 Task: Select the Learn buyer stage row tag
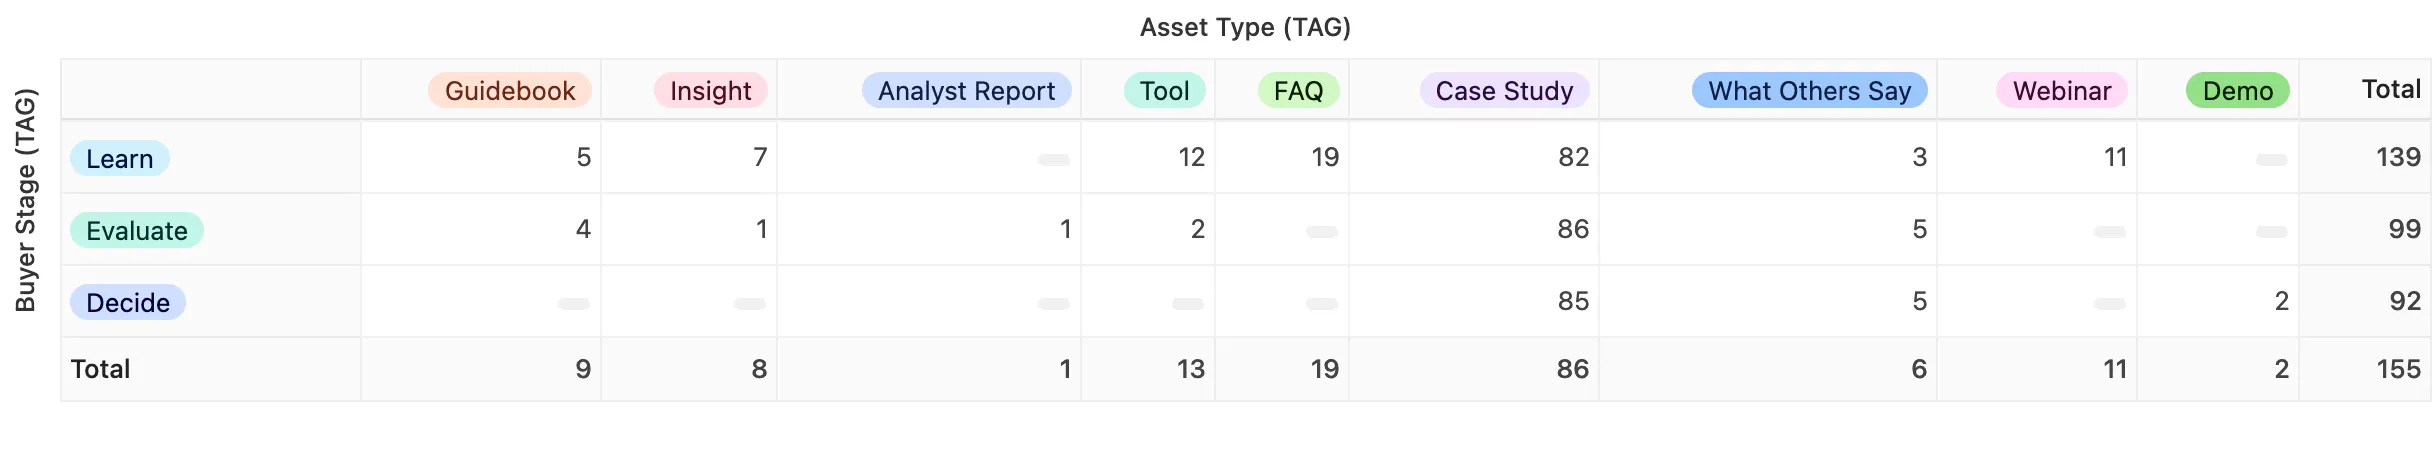pos(119,159)
